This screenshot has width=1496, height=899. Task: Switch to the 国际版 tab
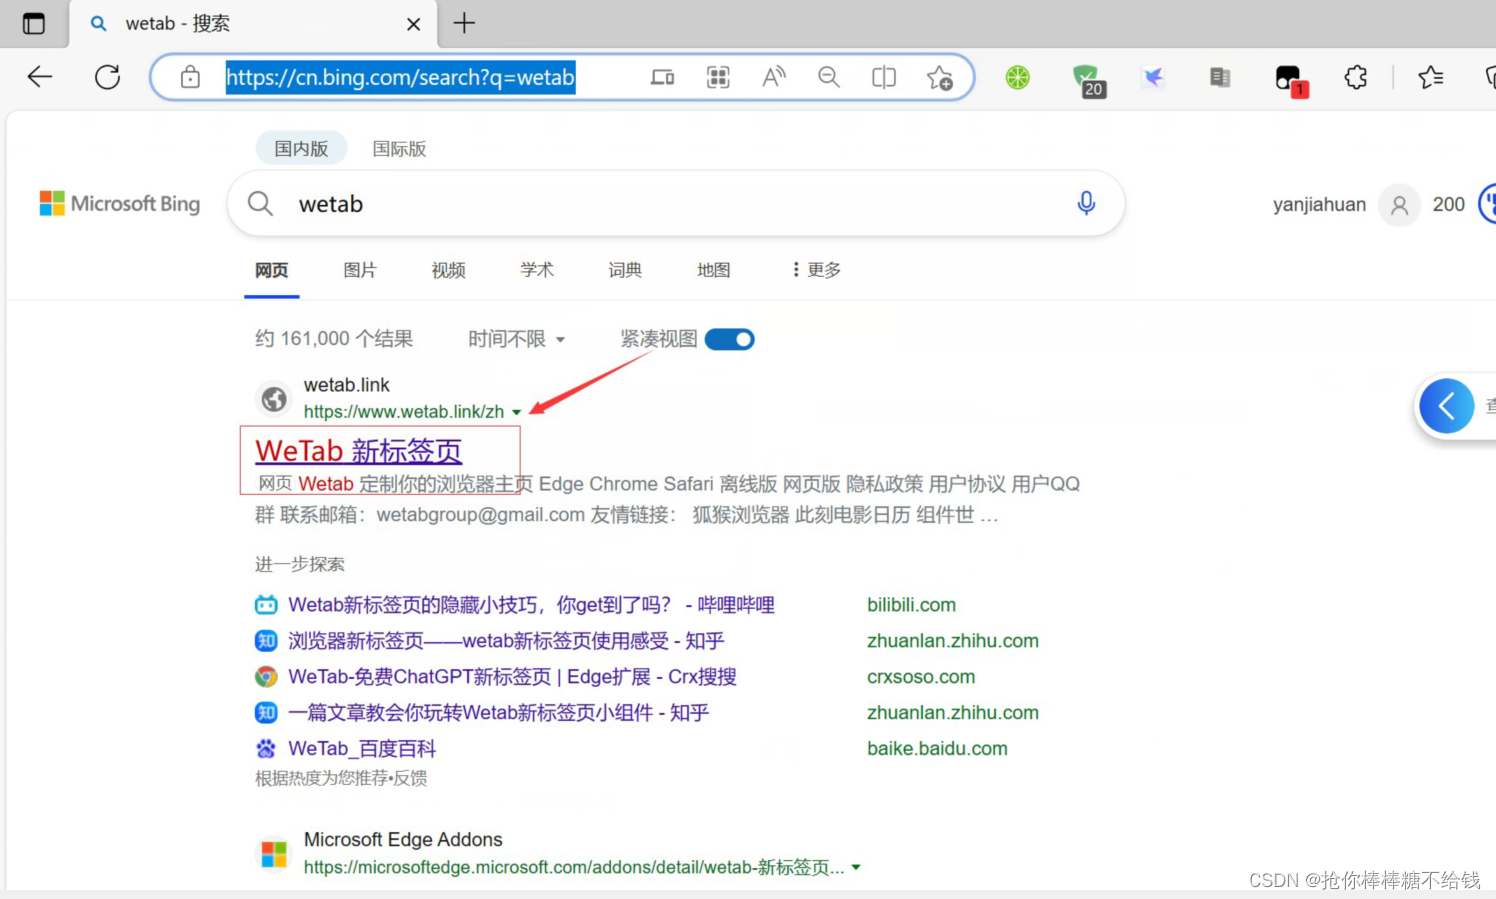pos(399,148)
